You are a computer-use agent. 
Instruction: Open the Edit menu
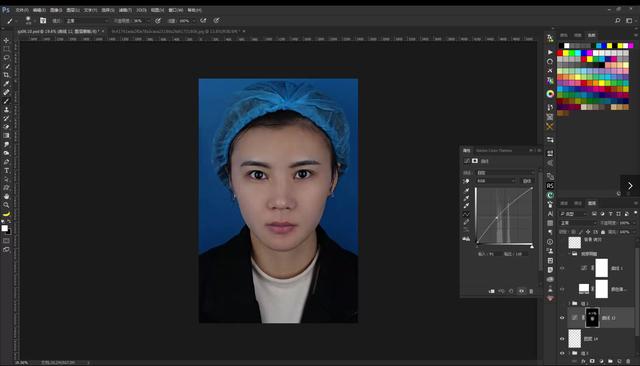(39, 10)
